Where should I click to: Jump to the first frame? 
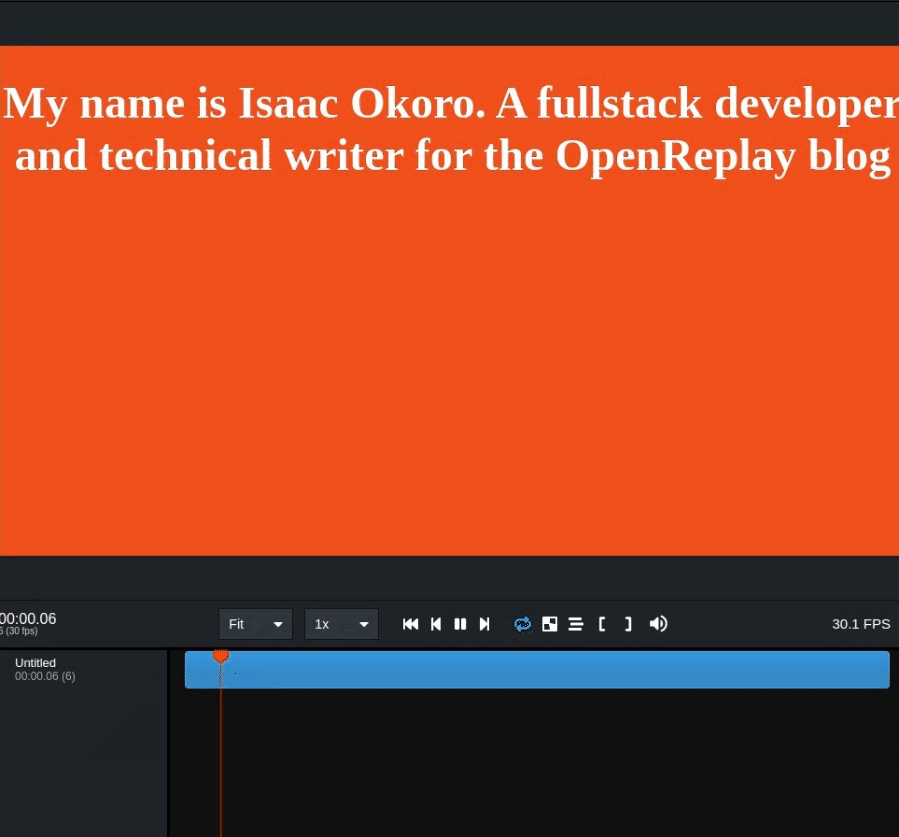(x=411, y=624)
